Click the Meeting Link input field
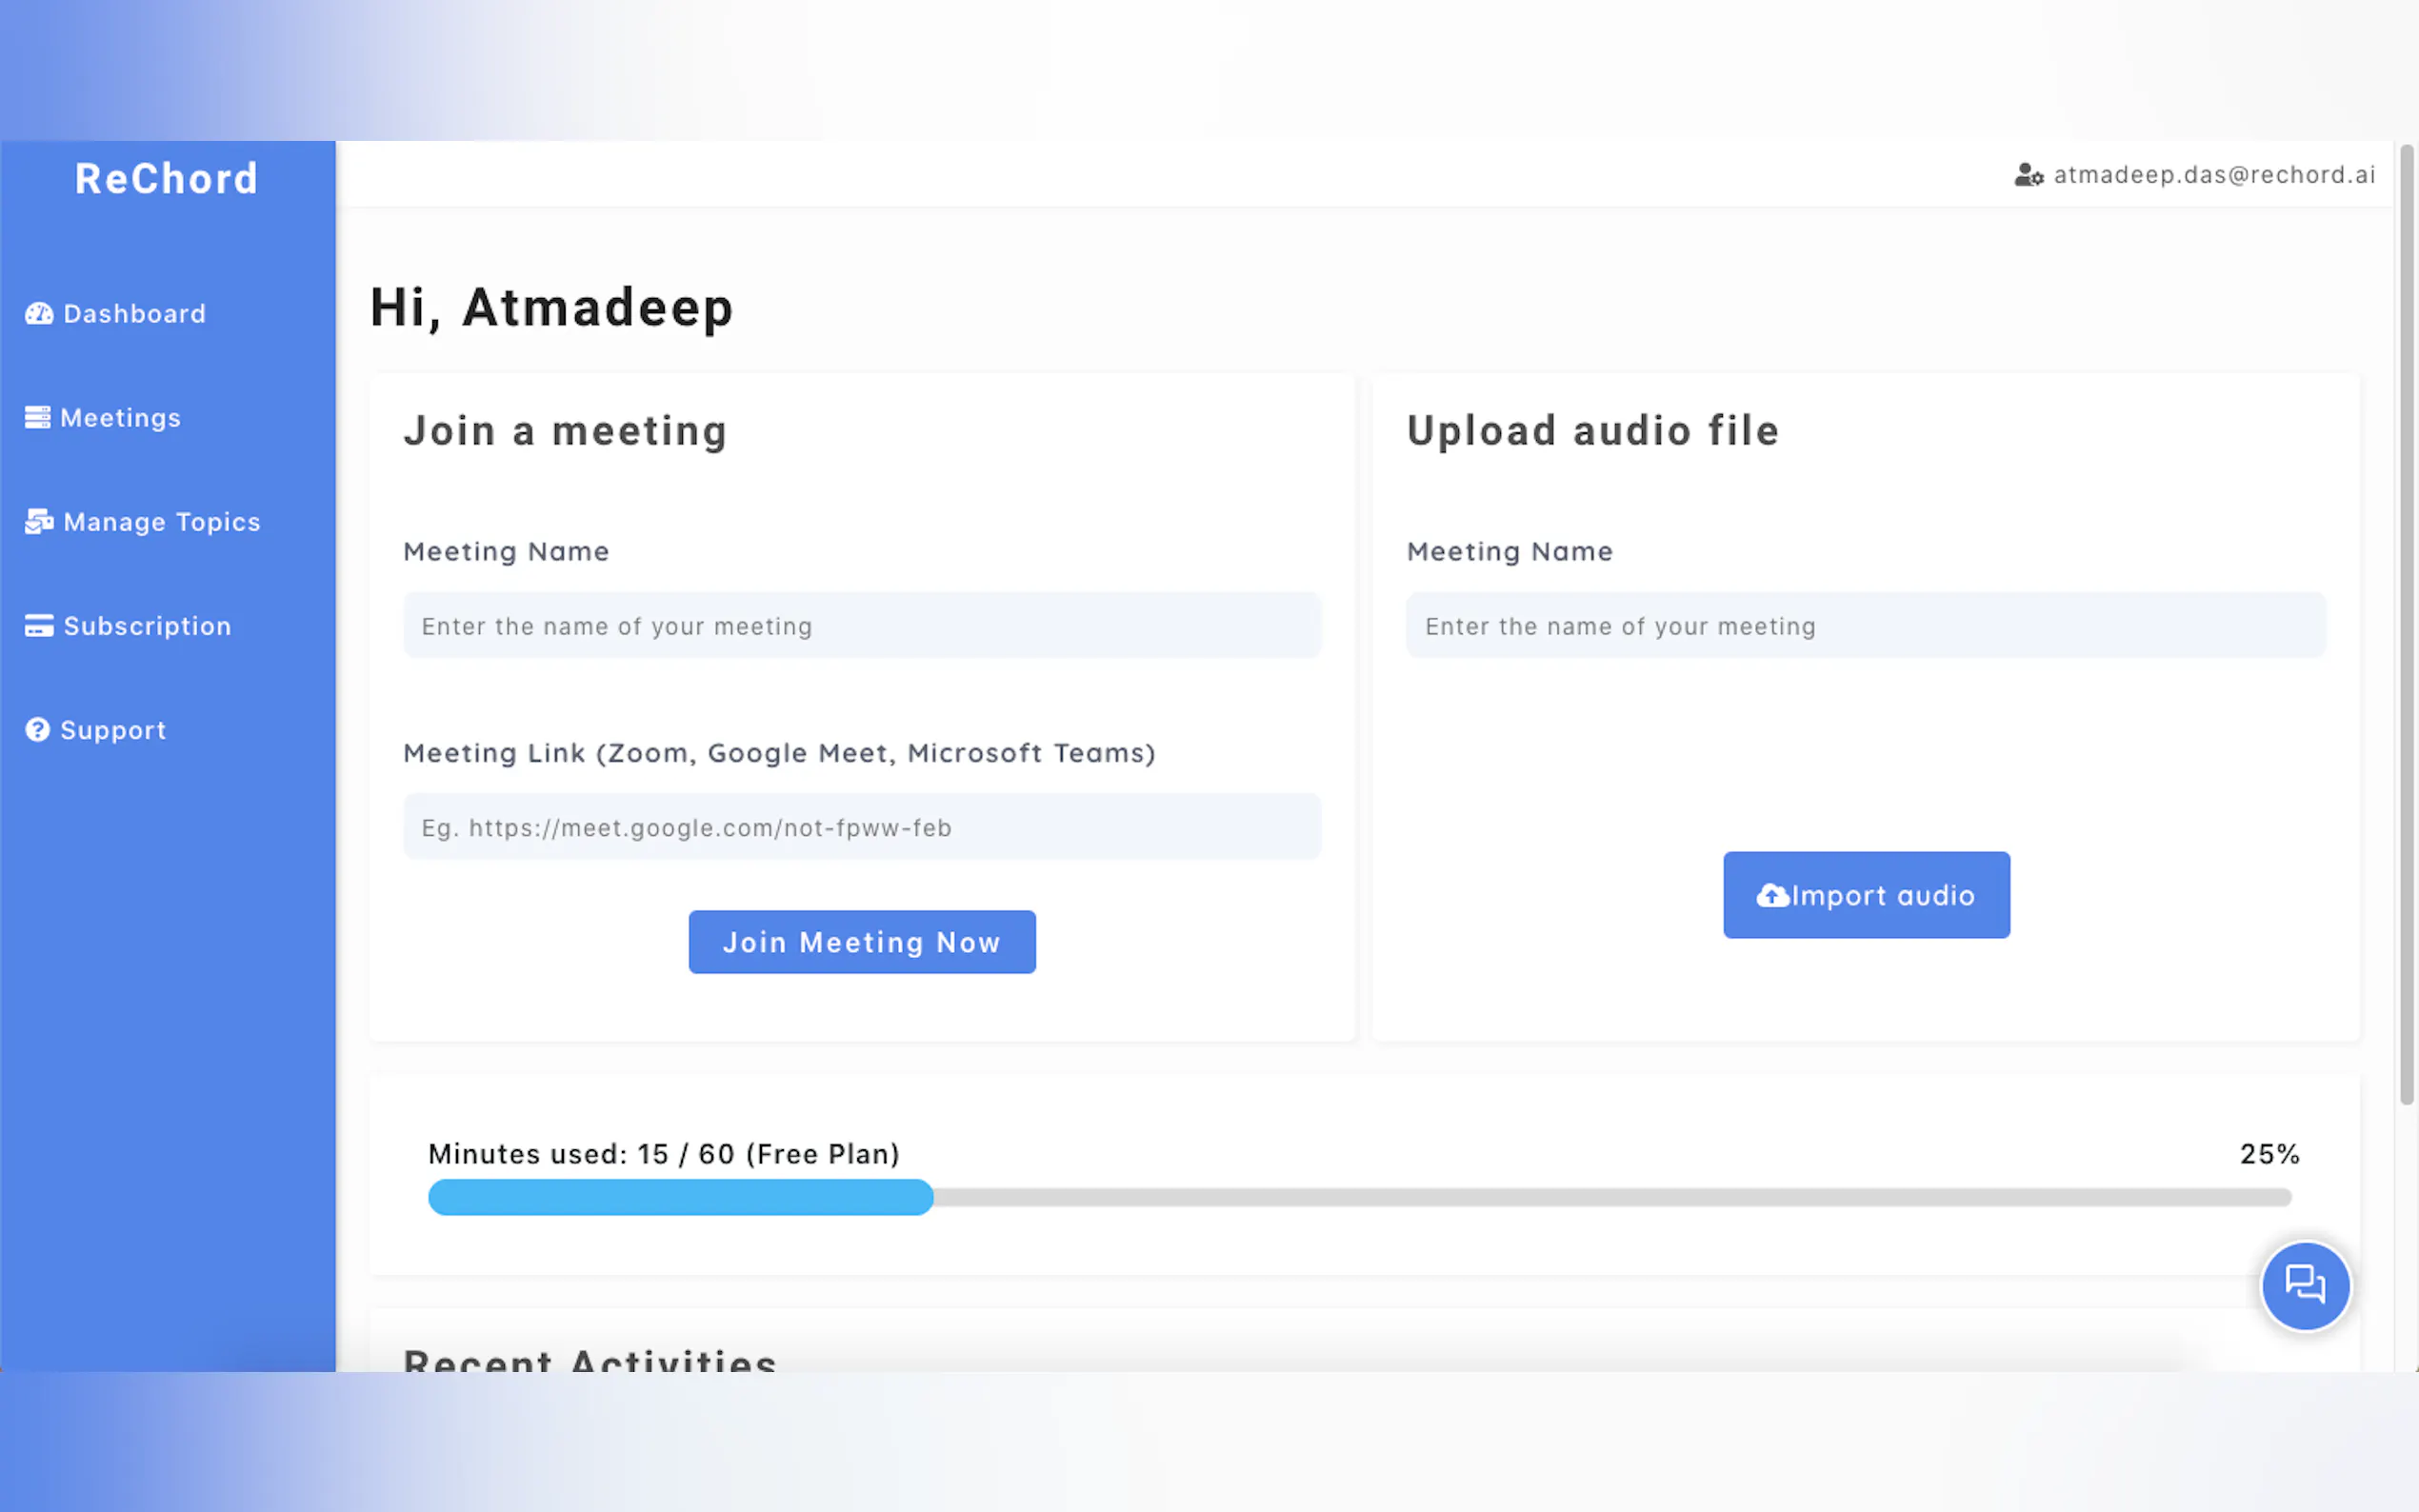 [x=861, y=827]
